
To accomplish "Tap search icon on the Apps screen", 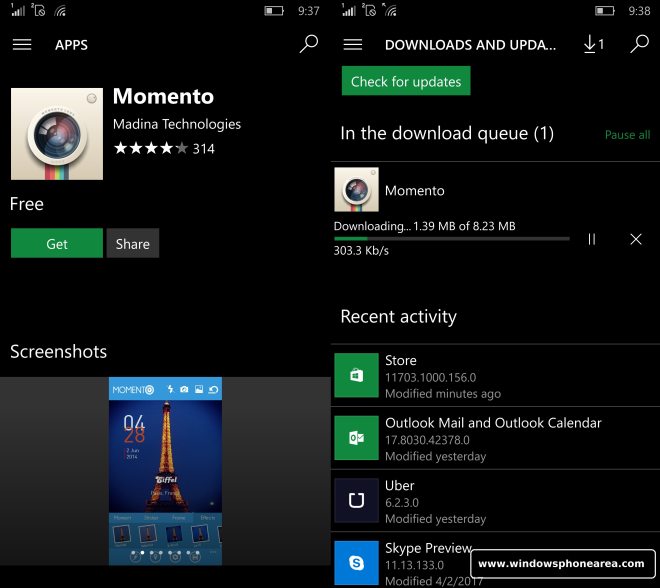I will (309, 44).
